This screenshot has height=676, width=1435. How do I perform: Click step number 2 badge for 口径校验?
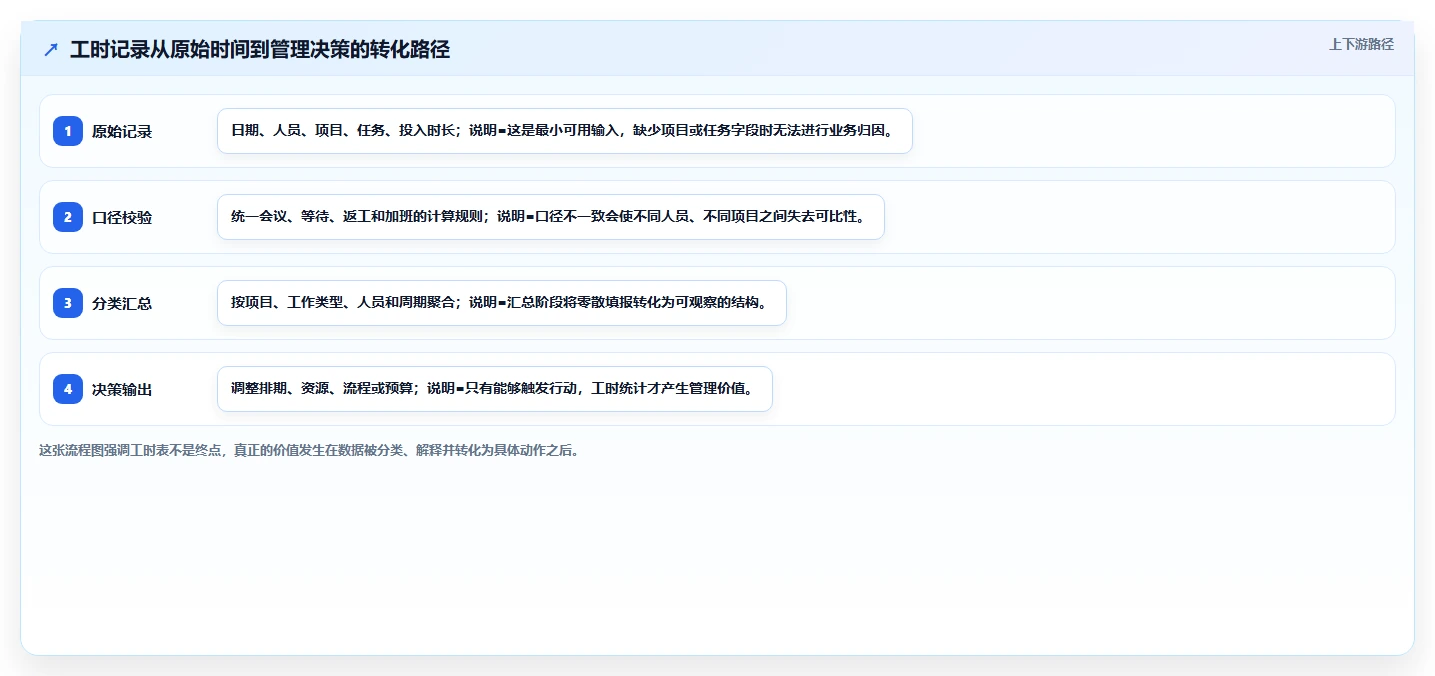click(x=68, y=217)
